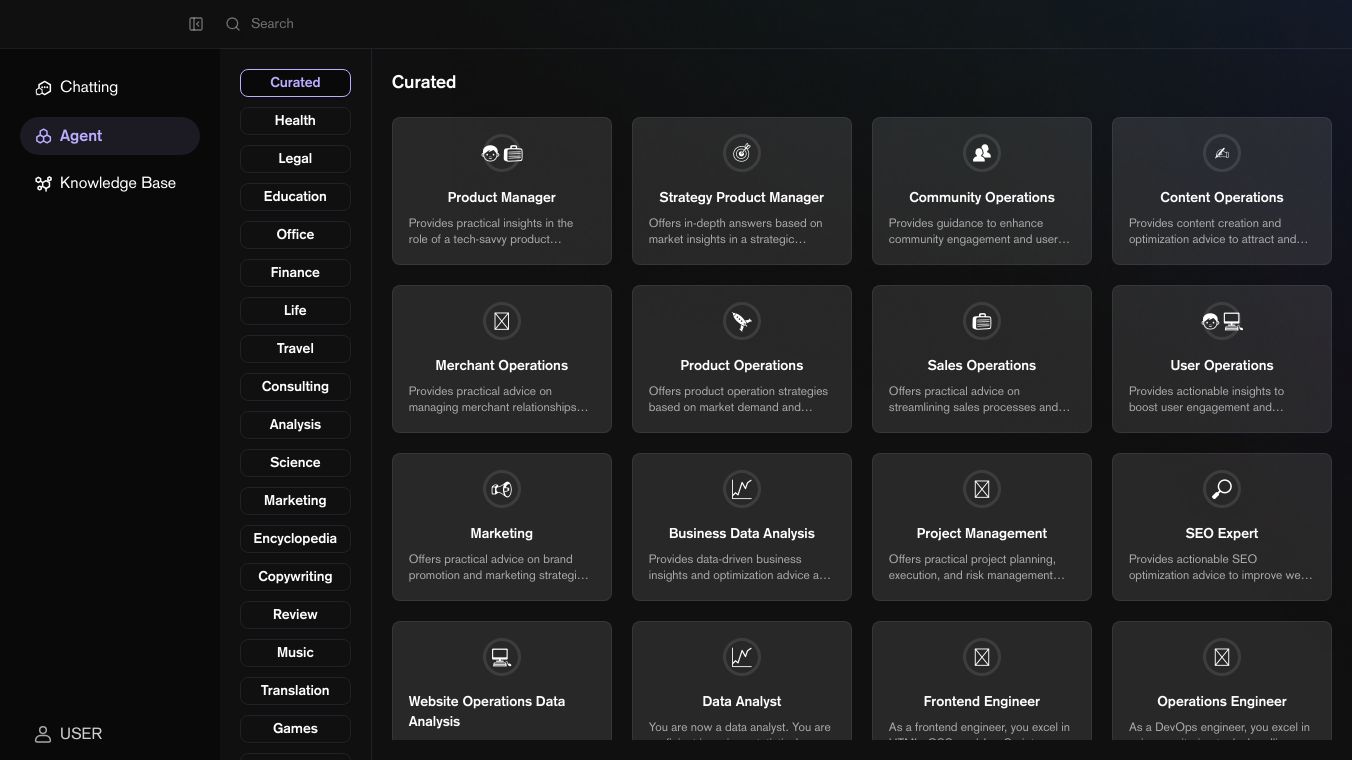
Task: Click the megaphone icon on Marketing card
Action: 501,489
